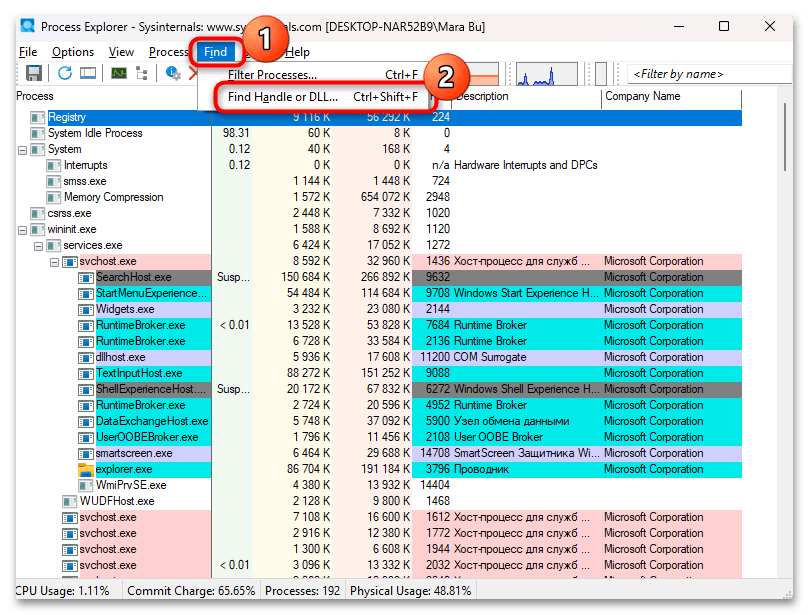The width and height of the screenshot is (809, 615).
Task: Collapse the wininit.exe tree node
Action: point(22,231)
